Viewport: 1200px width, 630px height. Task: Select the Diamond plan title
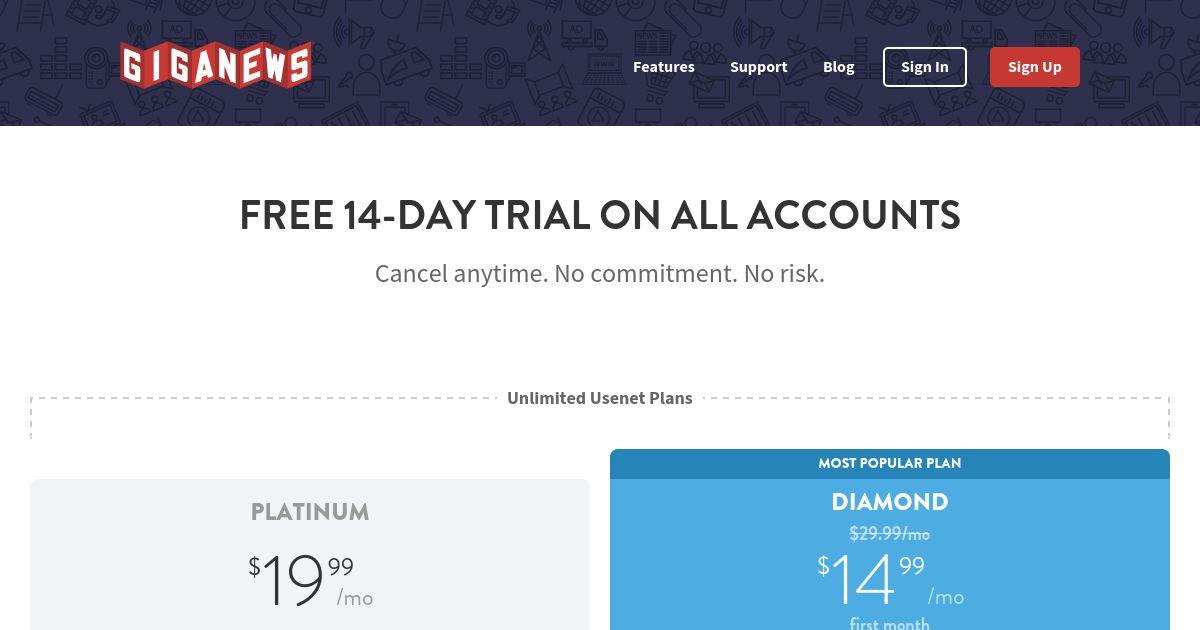point(890,501)
